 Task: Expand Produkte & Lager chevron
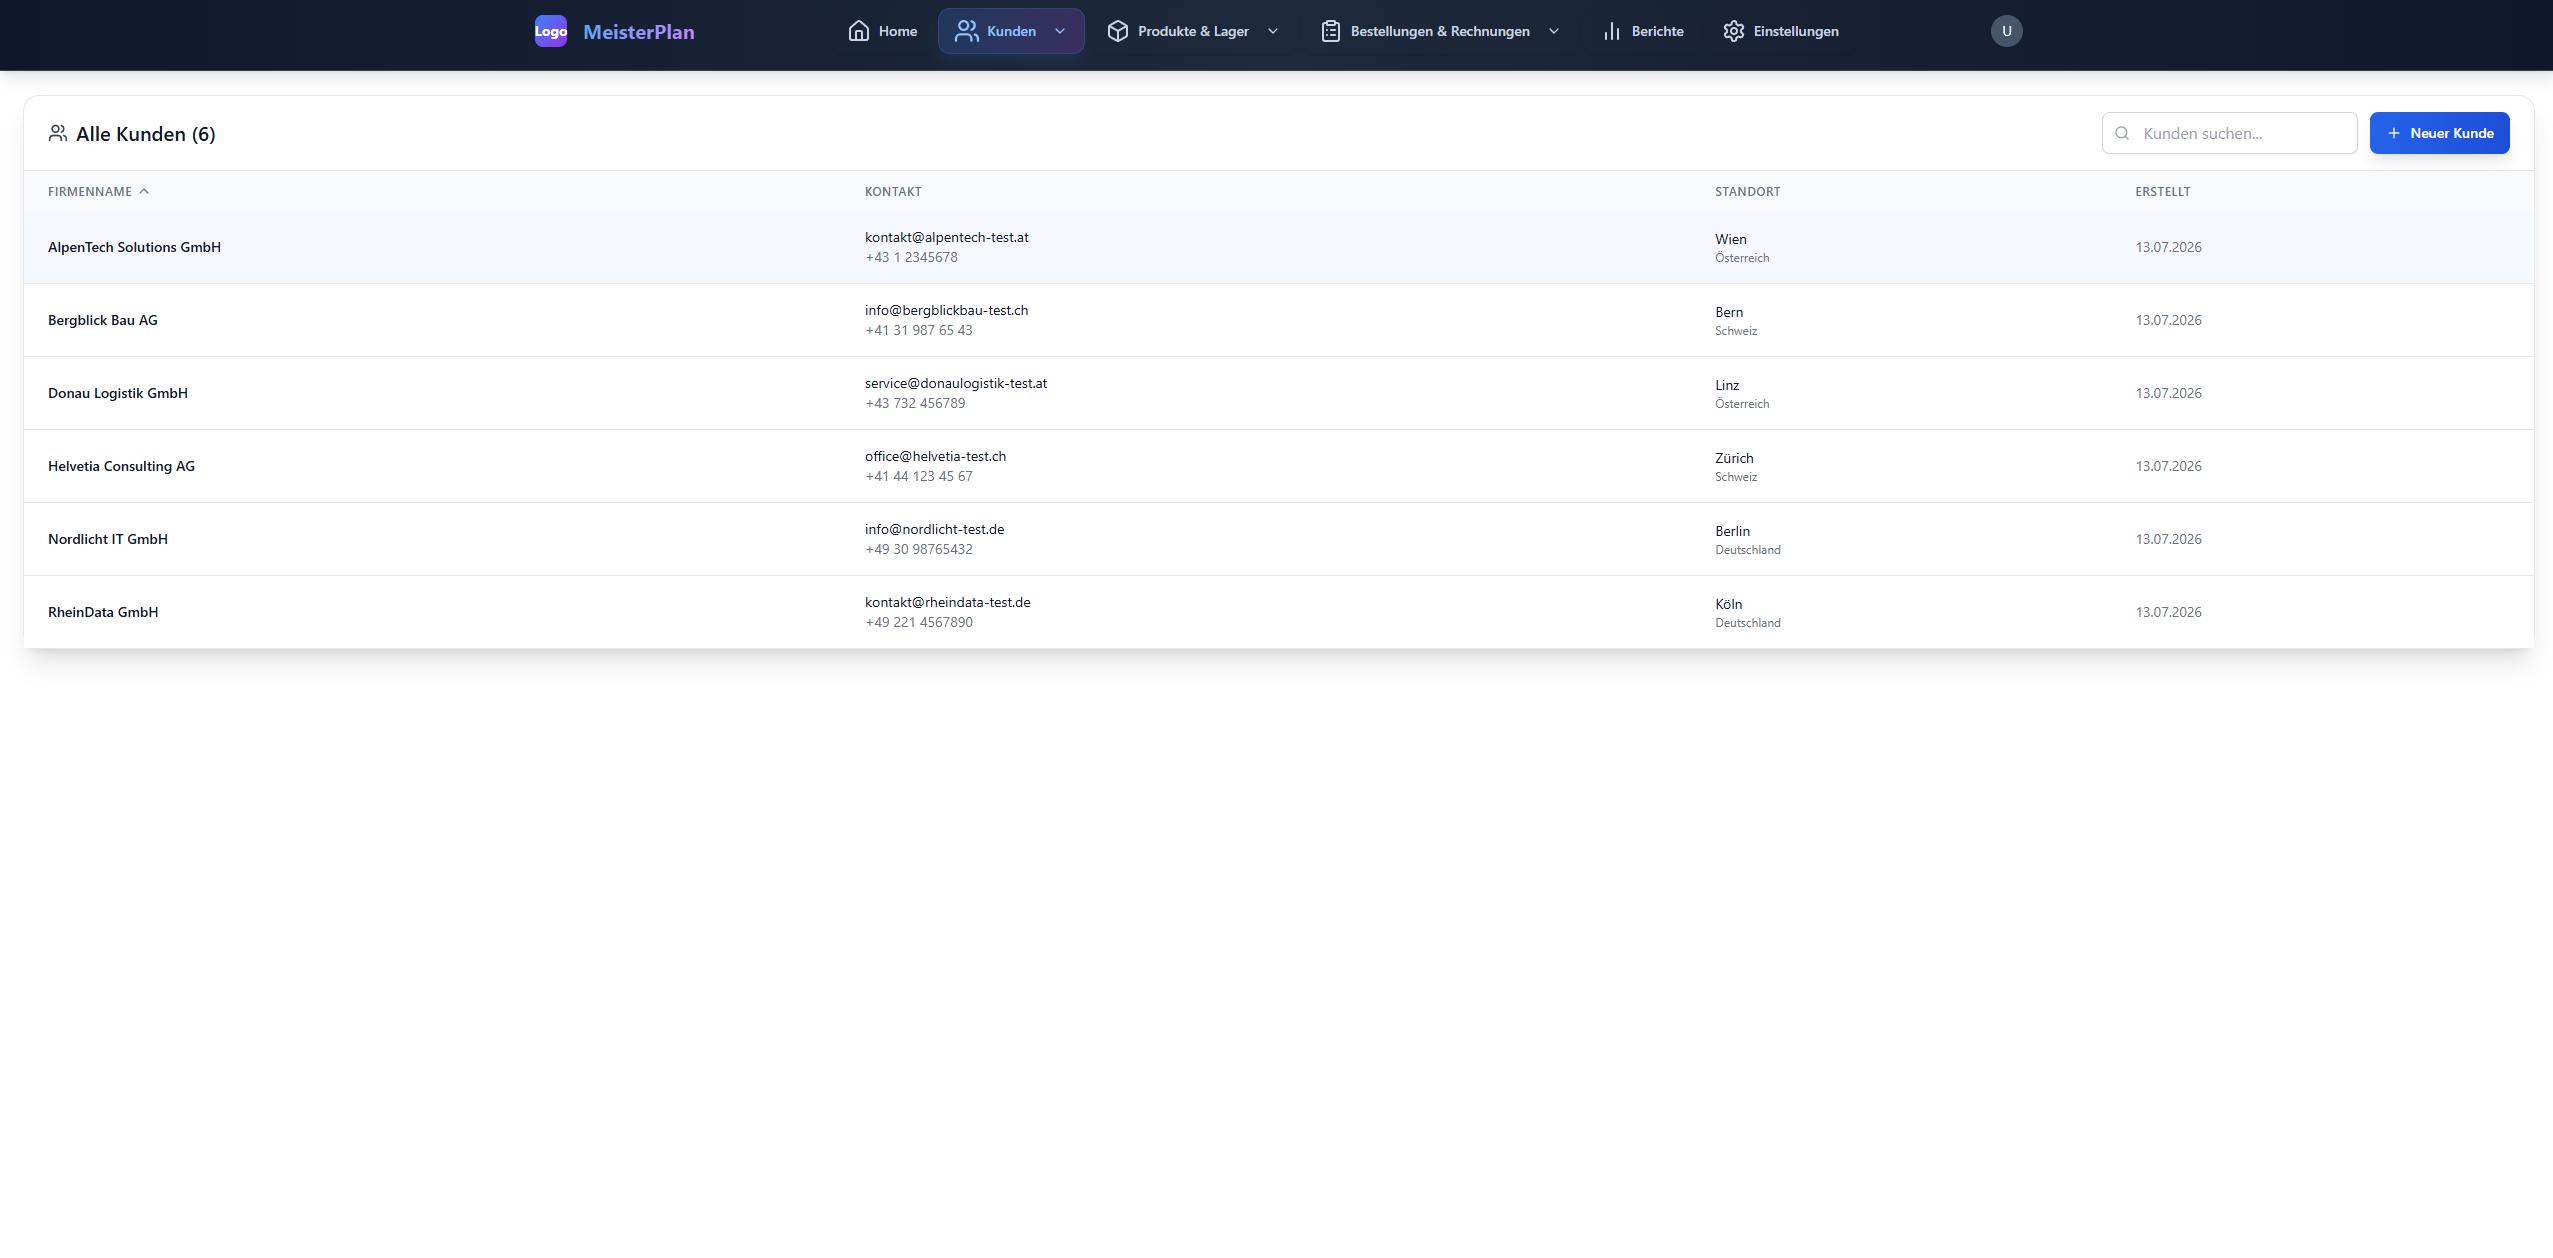click(x=1273, y=31)
